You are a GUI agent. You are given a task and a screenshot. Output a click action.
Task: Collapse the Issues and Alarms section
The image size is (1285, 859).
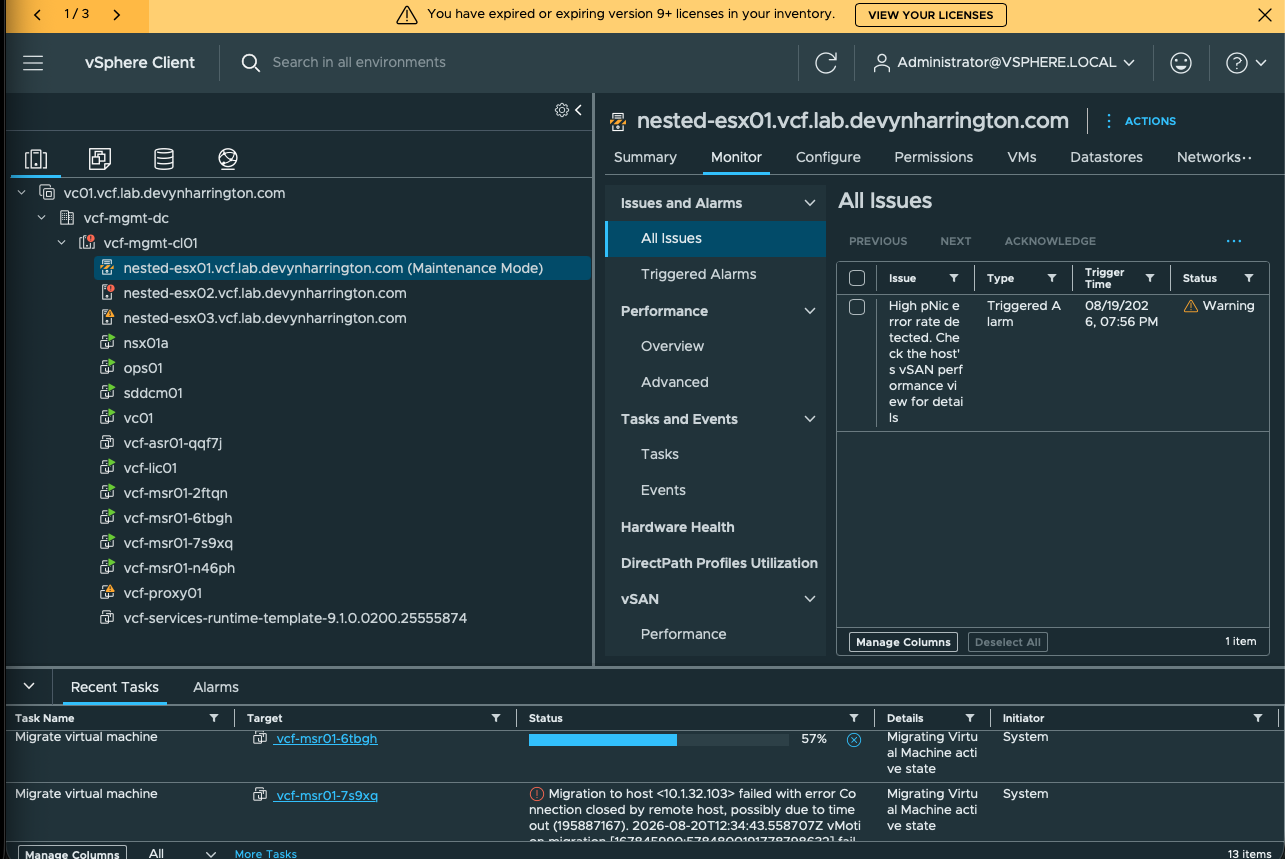tap(810, 203)
